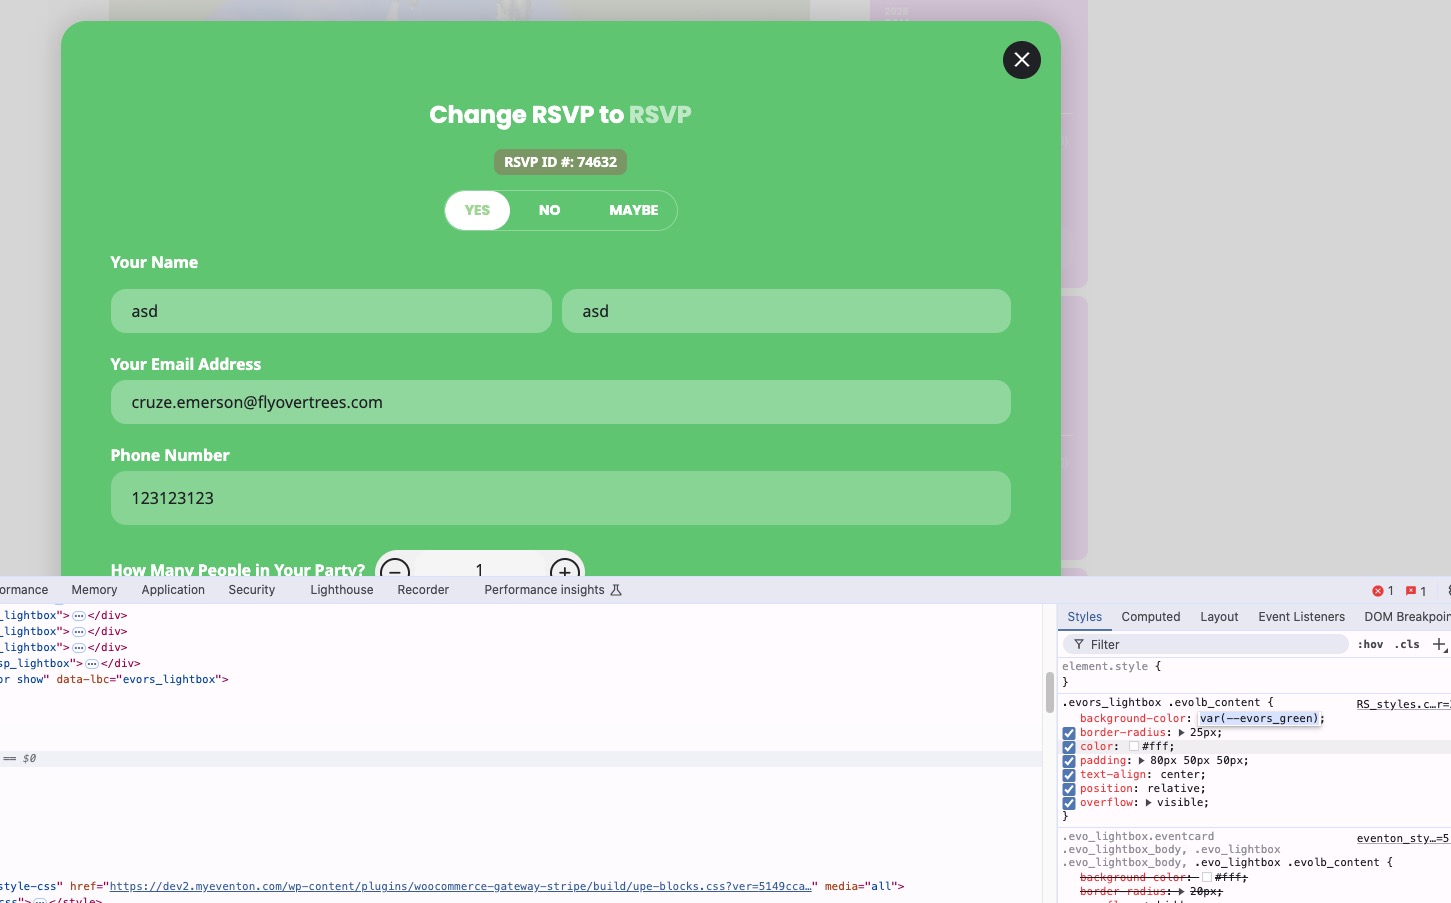Click the #fff color swatch
The image size is (1451, 903).
coord(1134,747)
